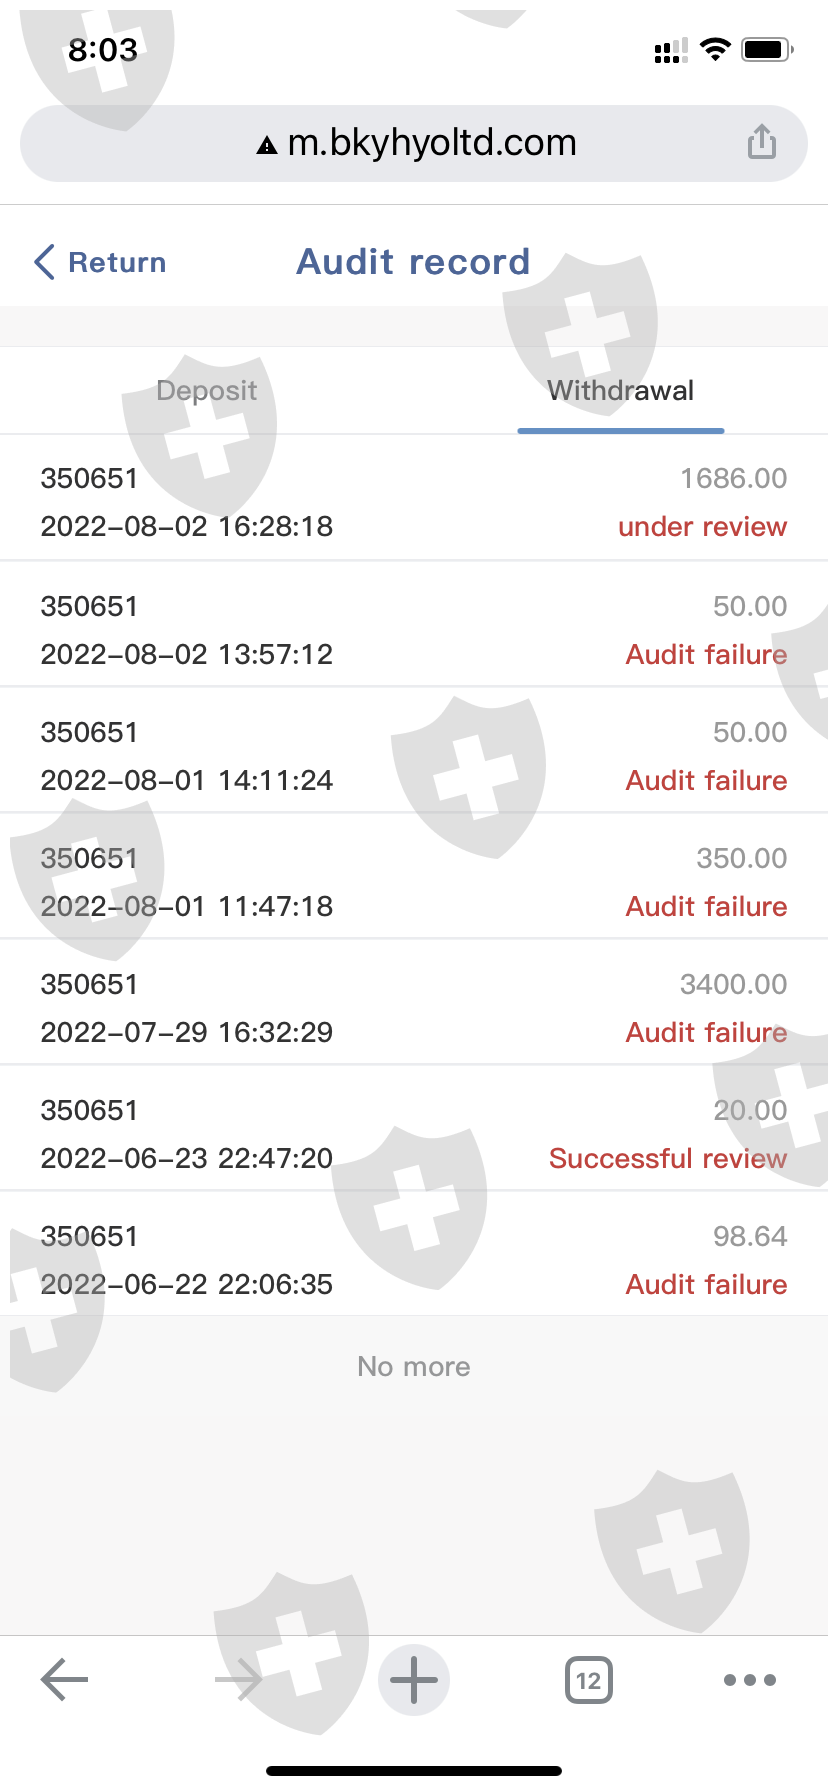828x1792 pixels.
Task: Tap the browser back arrow
Action: pyautogui.click(x=65, y=1680)
